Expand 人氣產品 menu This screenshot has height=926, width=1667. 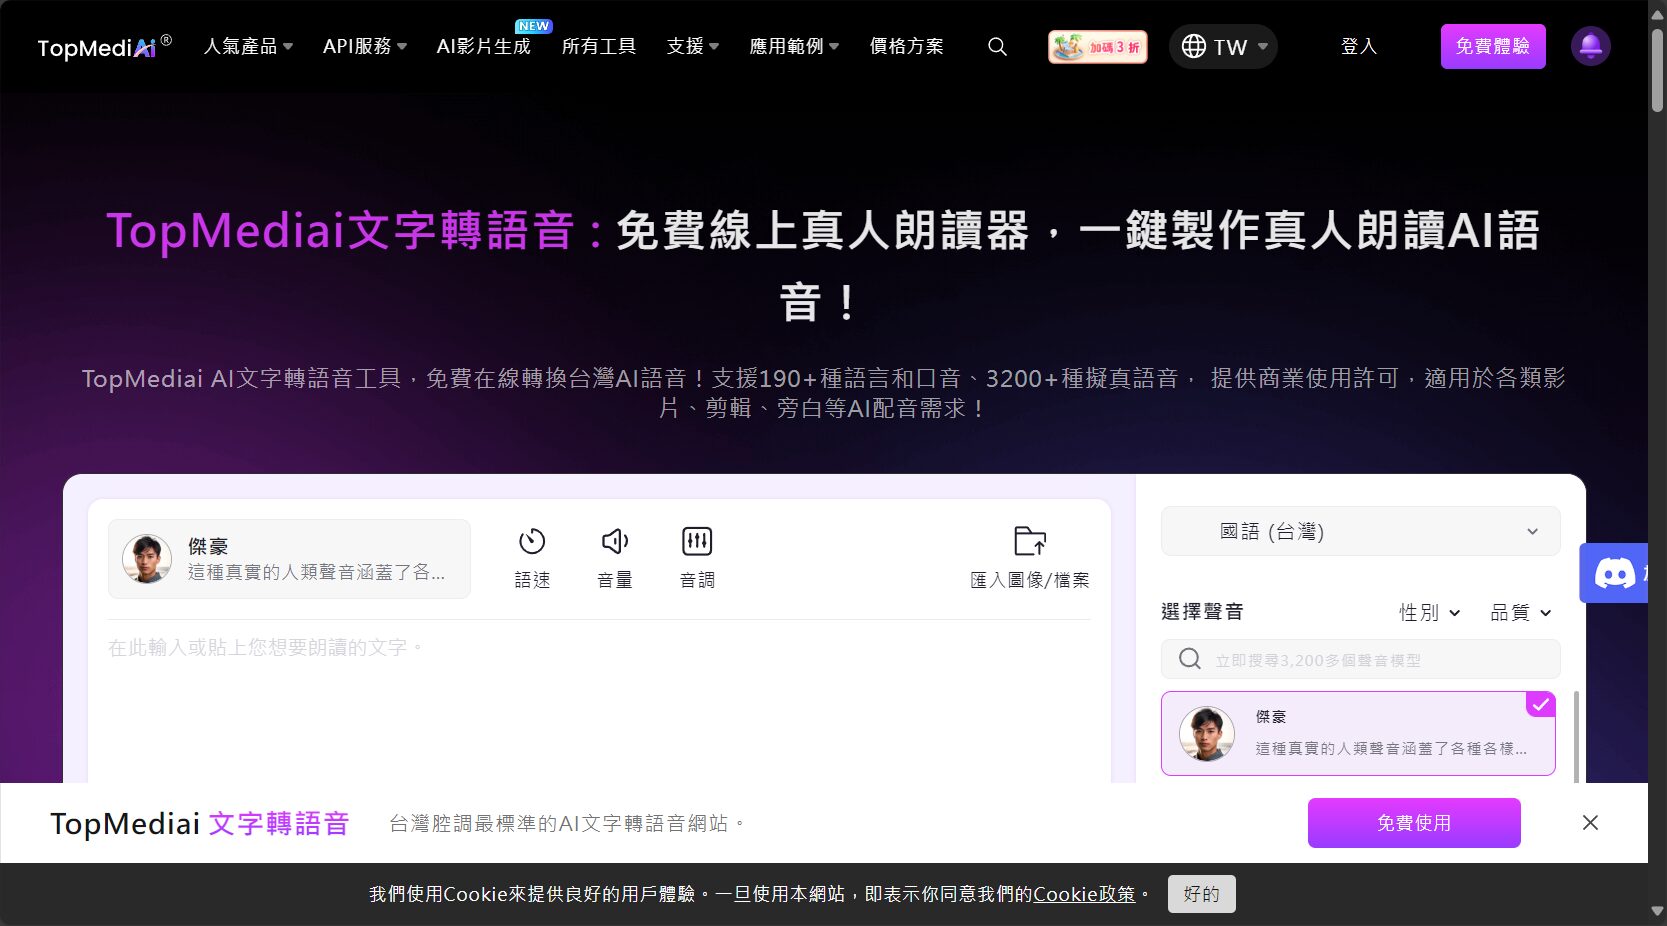(x=248, y=46)
